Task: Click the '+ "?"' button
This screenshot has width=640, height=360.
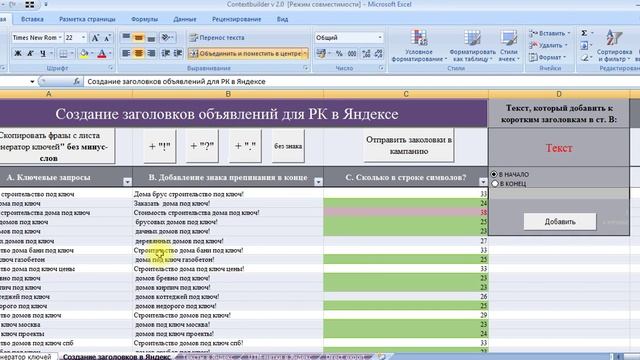Action: coord(202,146)
